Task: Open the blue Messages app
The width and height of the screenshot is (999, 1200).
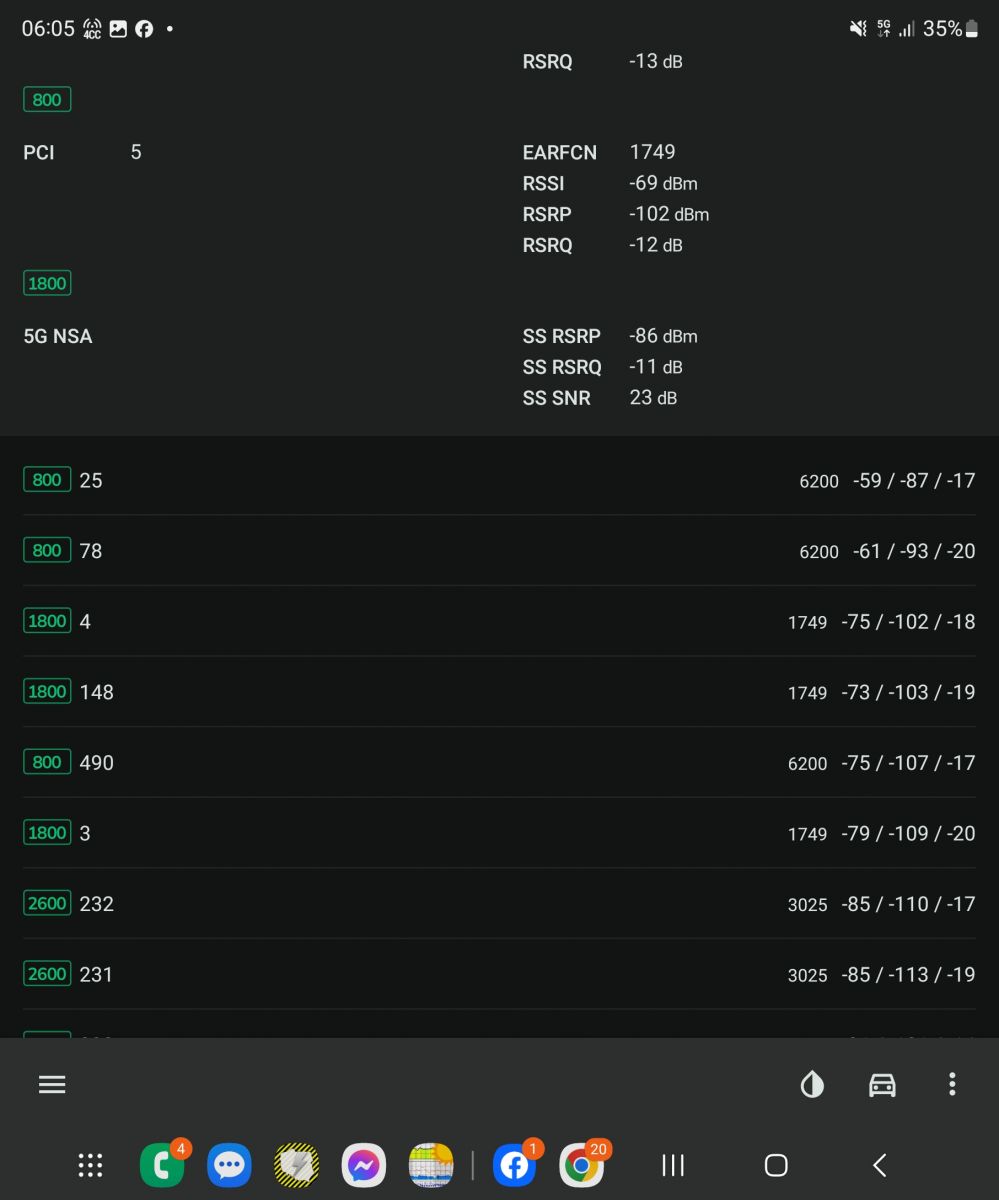Action: (x=229, y=1165)
